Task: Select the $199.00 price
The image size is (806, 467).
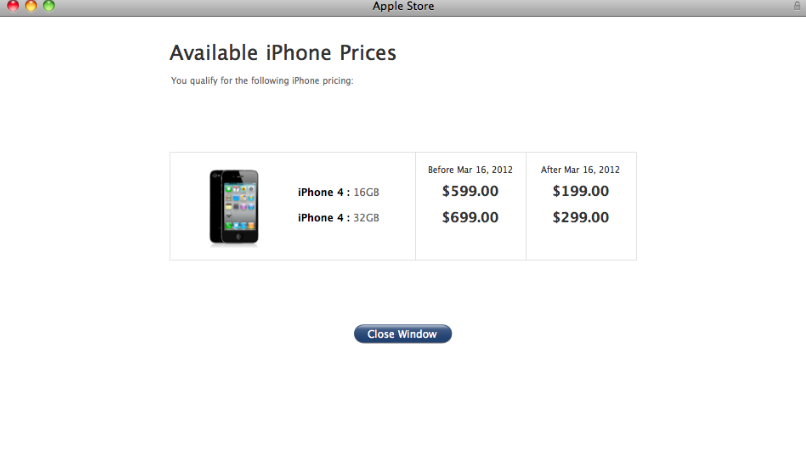Action: click(x=581, y=191)
